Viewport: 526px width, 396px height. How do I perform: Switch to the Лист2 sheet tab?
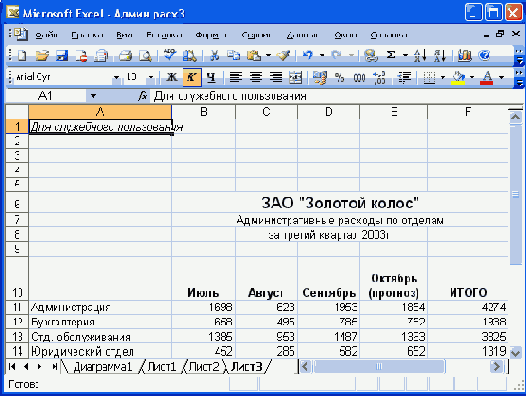[x=204, y=366]
